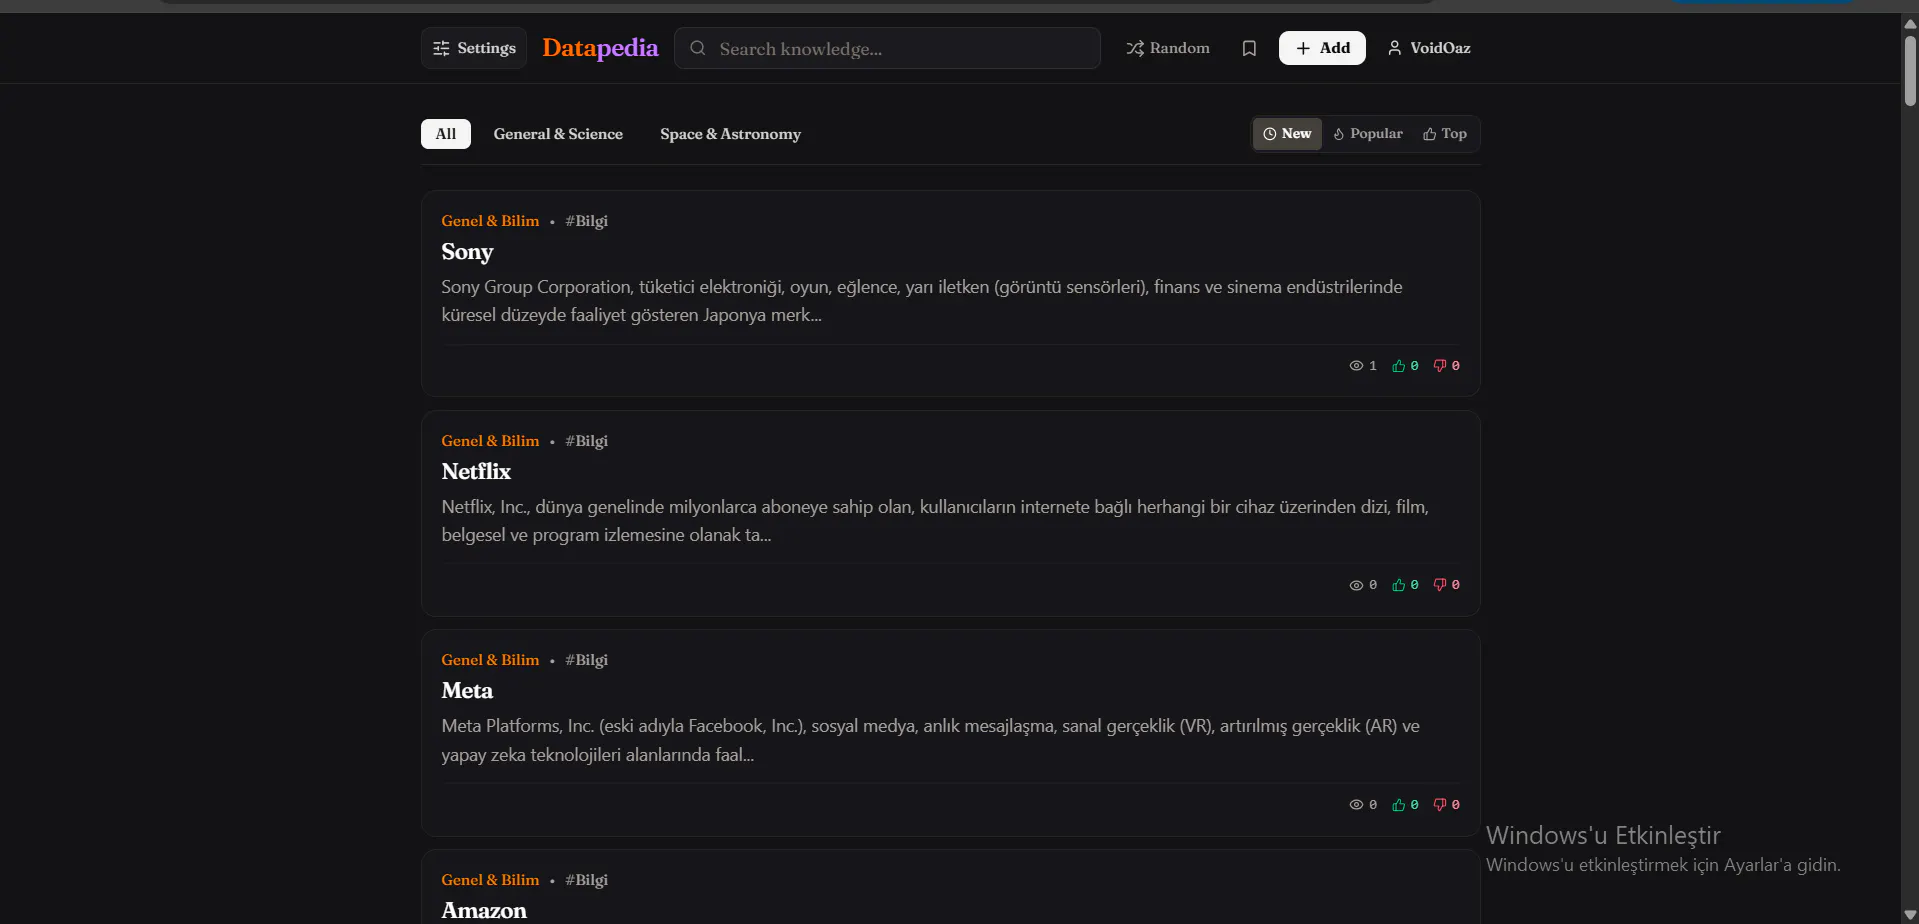
Task: Like the Netflix entry with thumbs up
Action: pyautogui.click(x=1399, y=585)
